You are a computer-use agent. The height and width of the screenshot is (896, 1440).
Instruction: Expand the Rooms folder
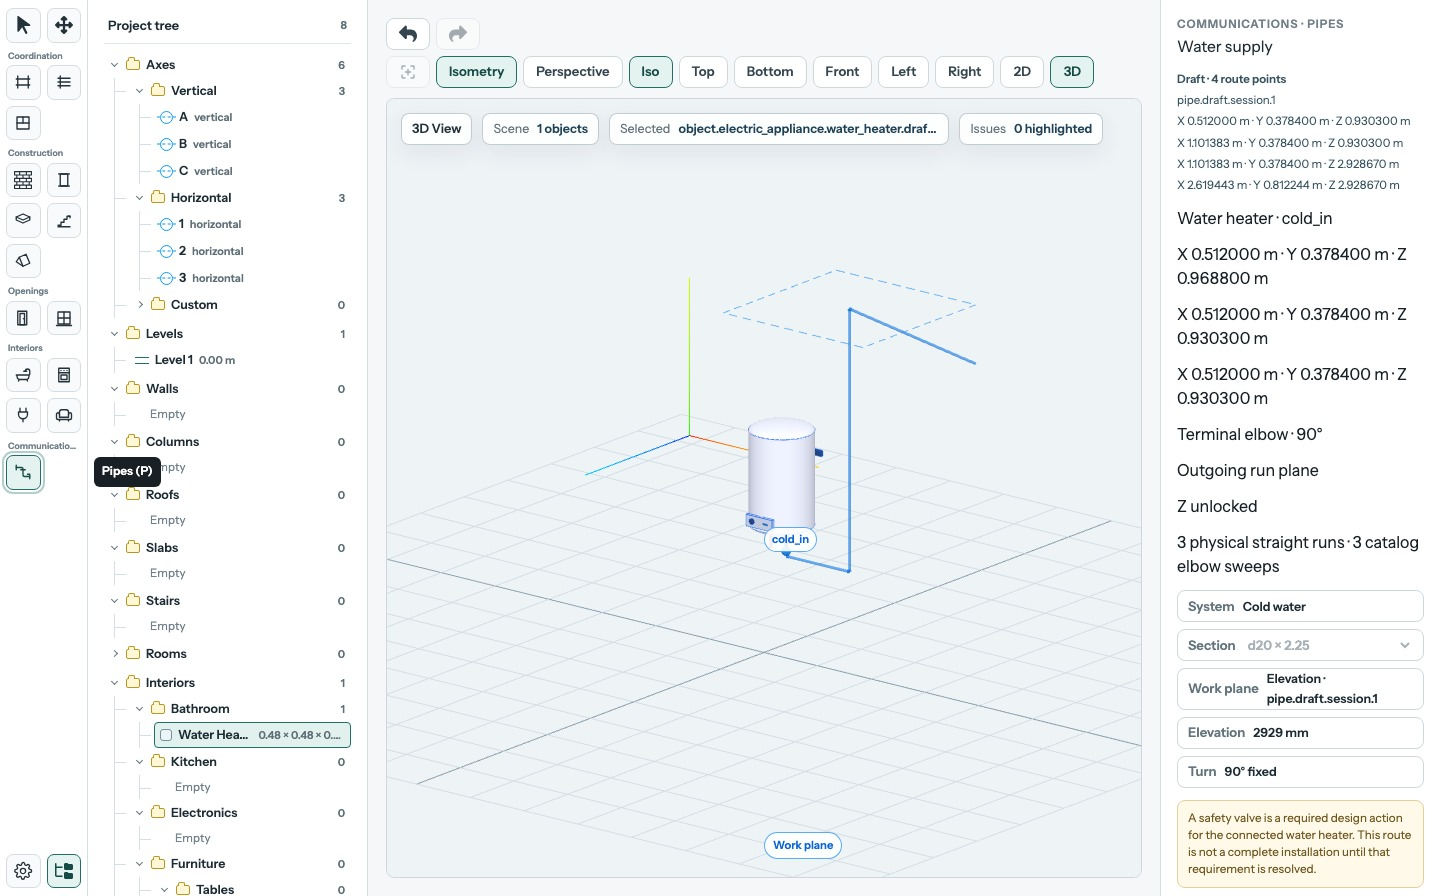click(x=115, y=654)
